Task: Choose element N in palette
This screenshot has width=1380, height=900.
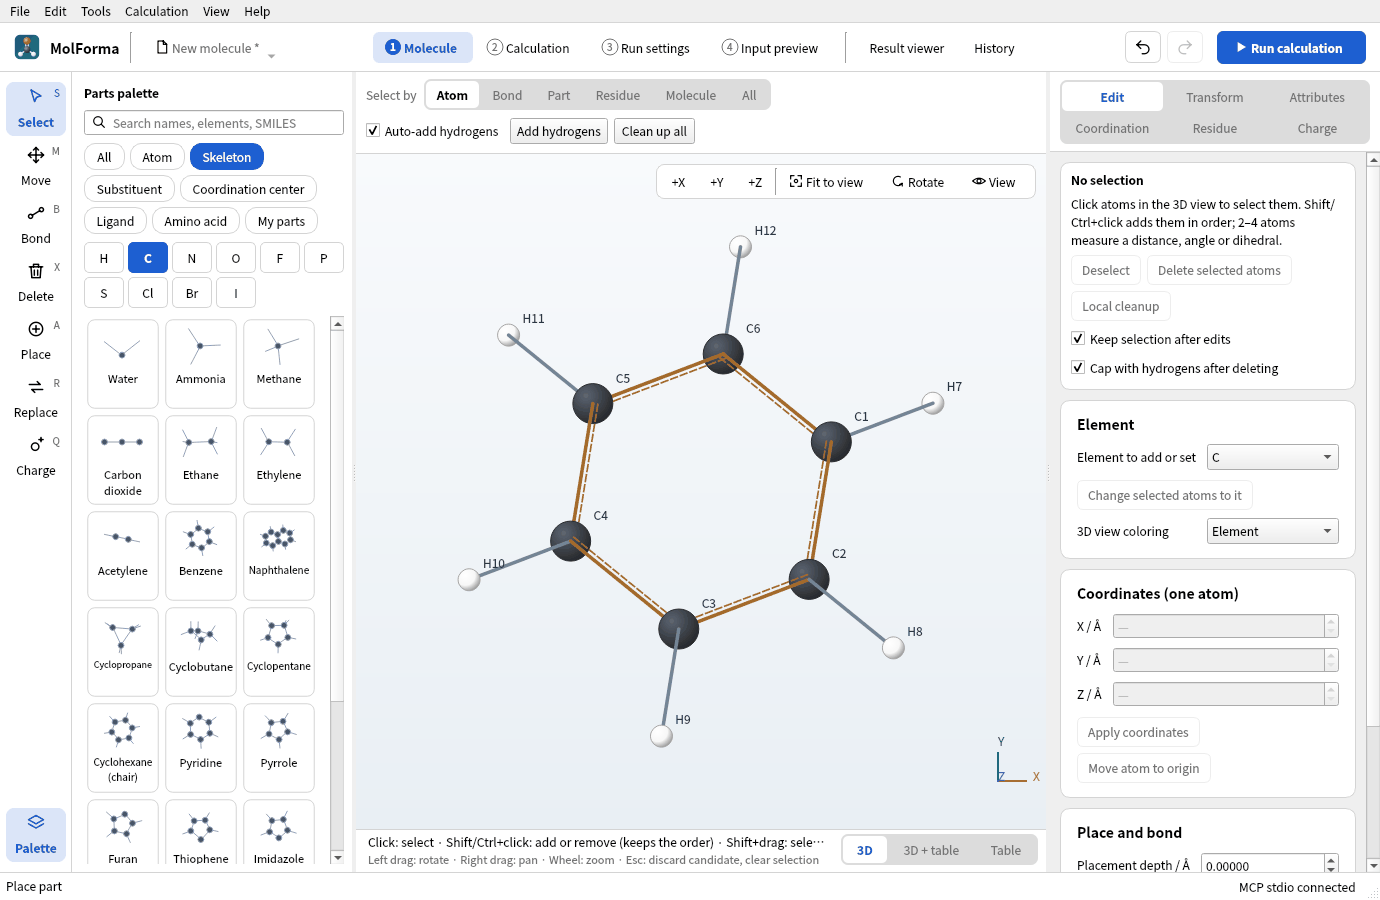Action: tap(192, 258)
